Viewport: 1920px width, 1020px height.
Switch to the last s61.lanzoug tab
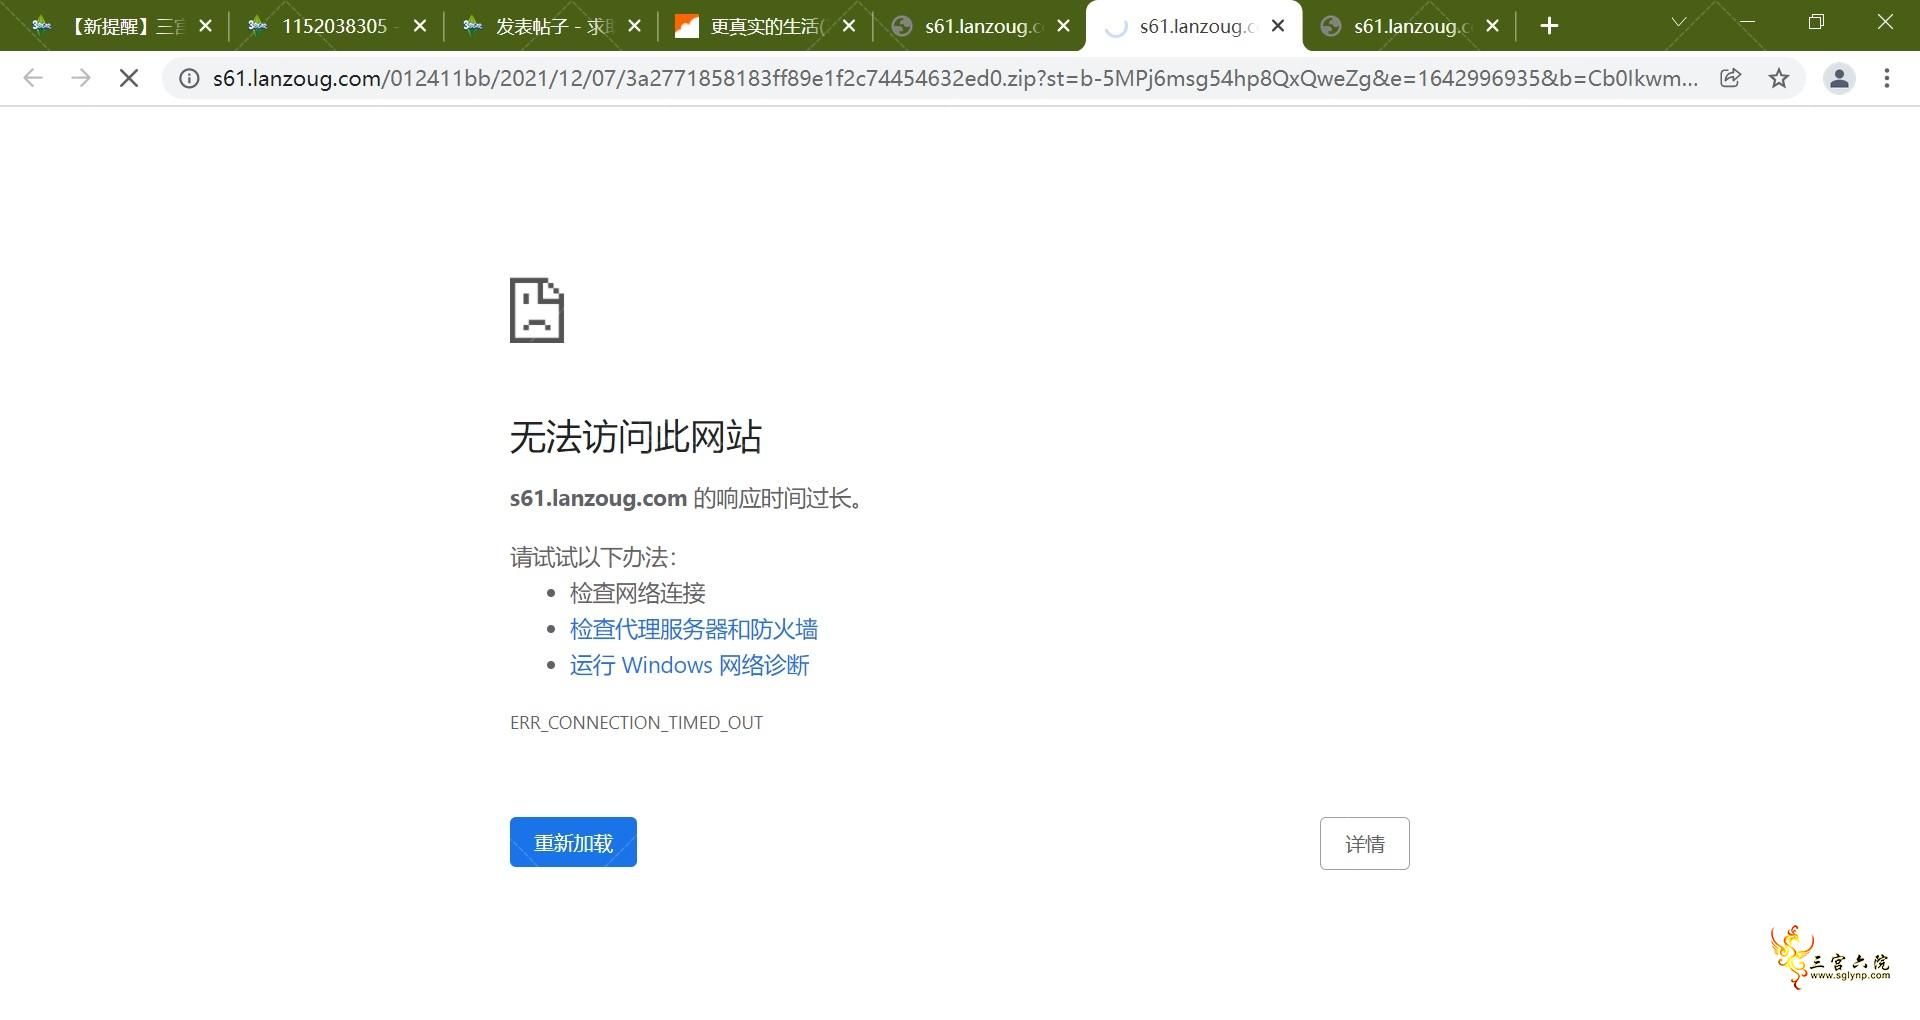tap(1411, 26)
